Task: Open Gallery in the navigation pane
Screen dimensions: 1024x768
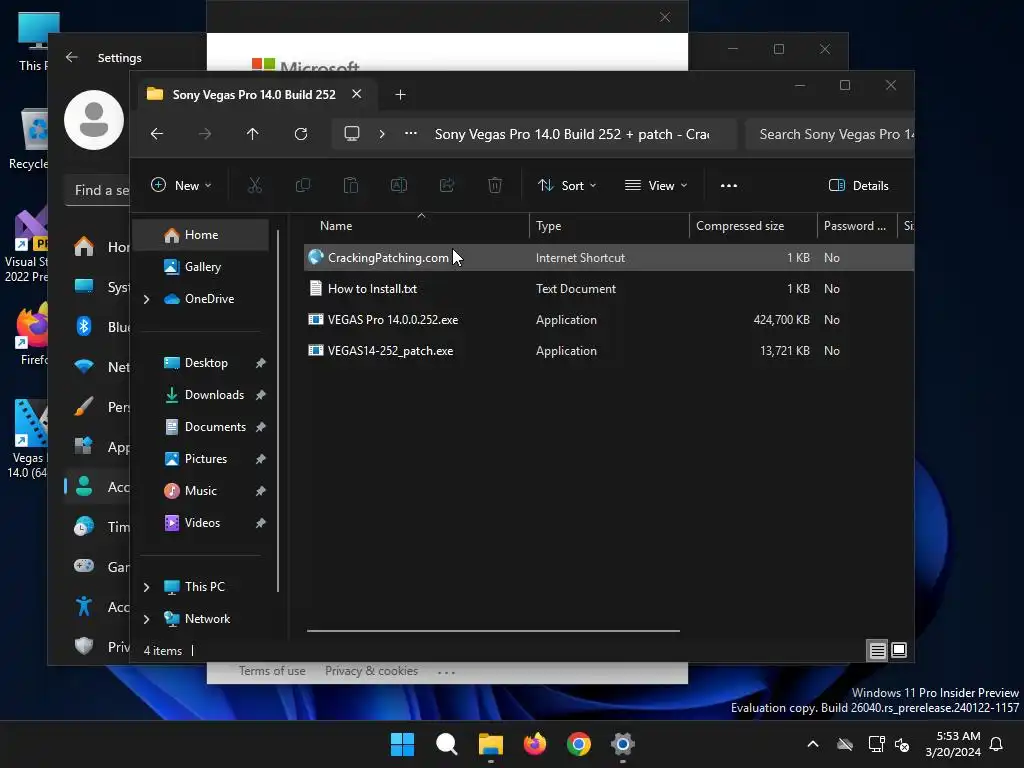Action: pyautogui.click(x=202, y=267)
